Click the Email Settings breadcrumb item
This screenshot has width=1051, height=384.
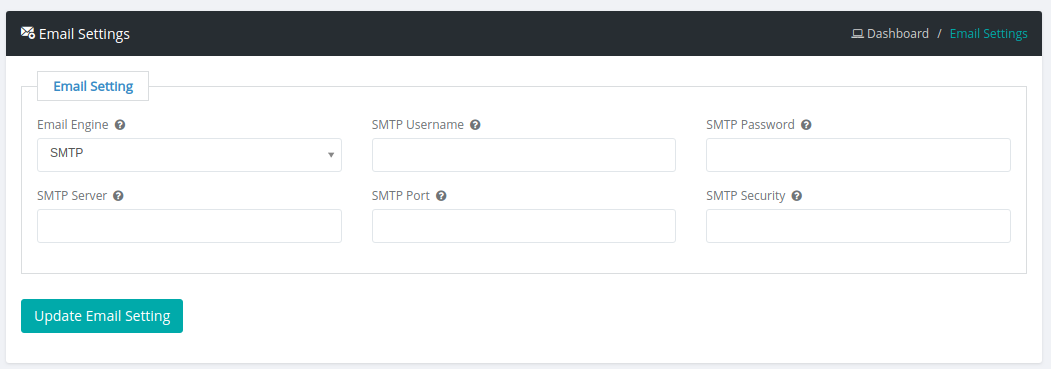989,34
